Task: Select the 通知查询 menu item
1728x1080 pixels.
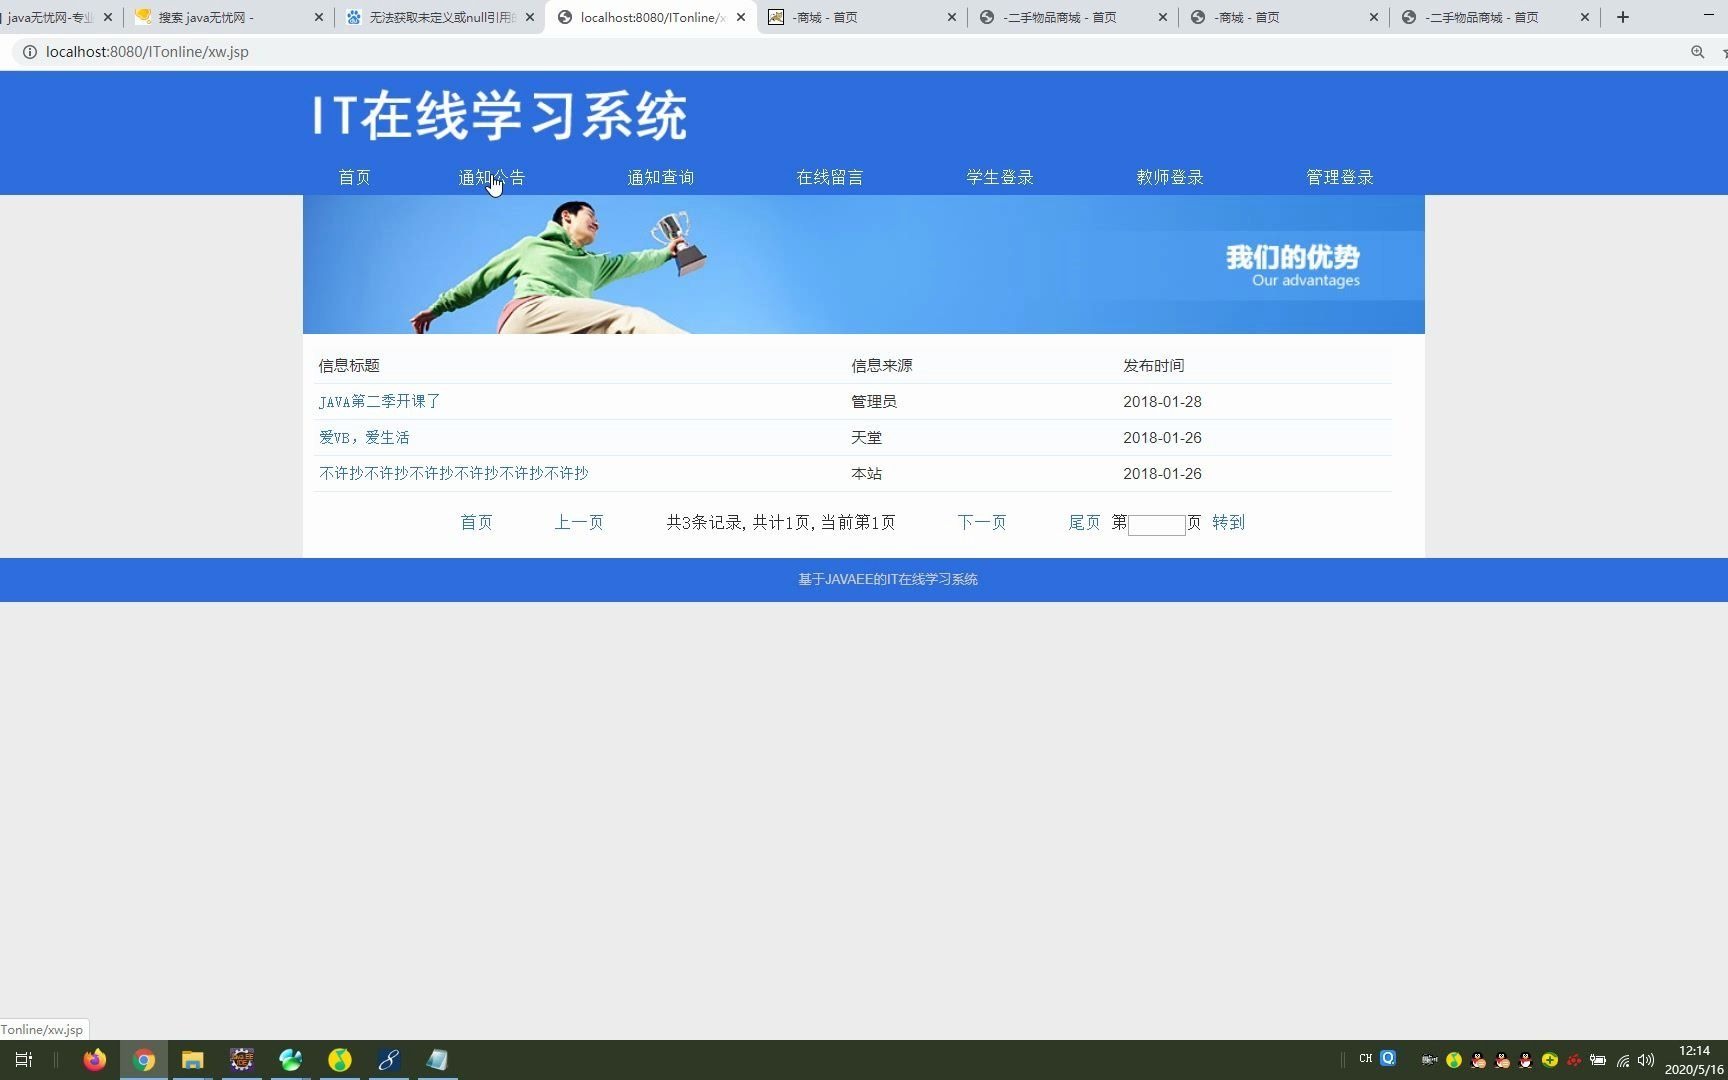Action: (x=660, y=177)
